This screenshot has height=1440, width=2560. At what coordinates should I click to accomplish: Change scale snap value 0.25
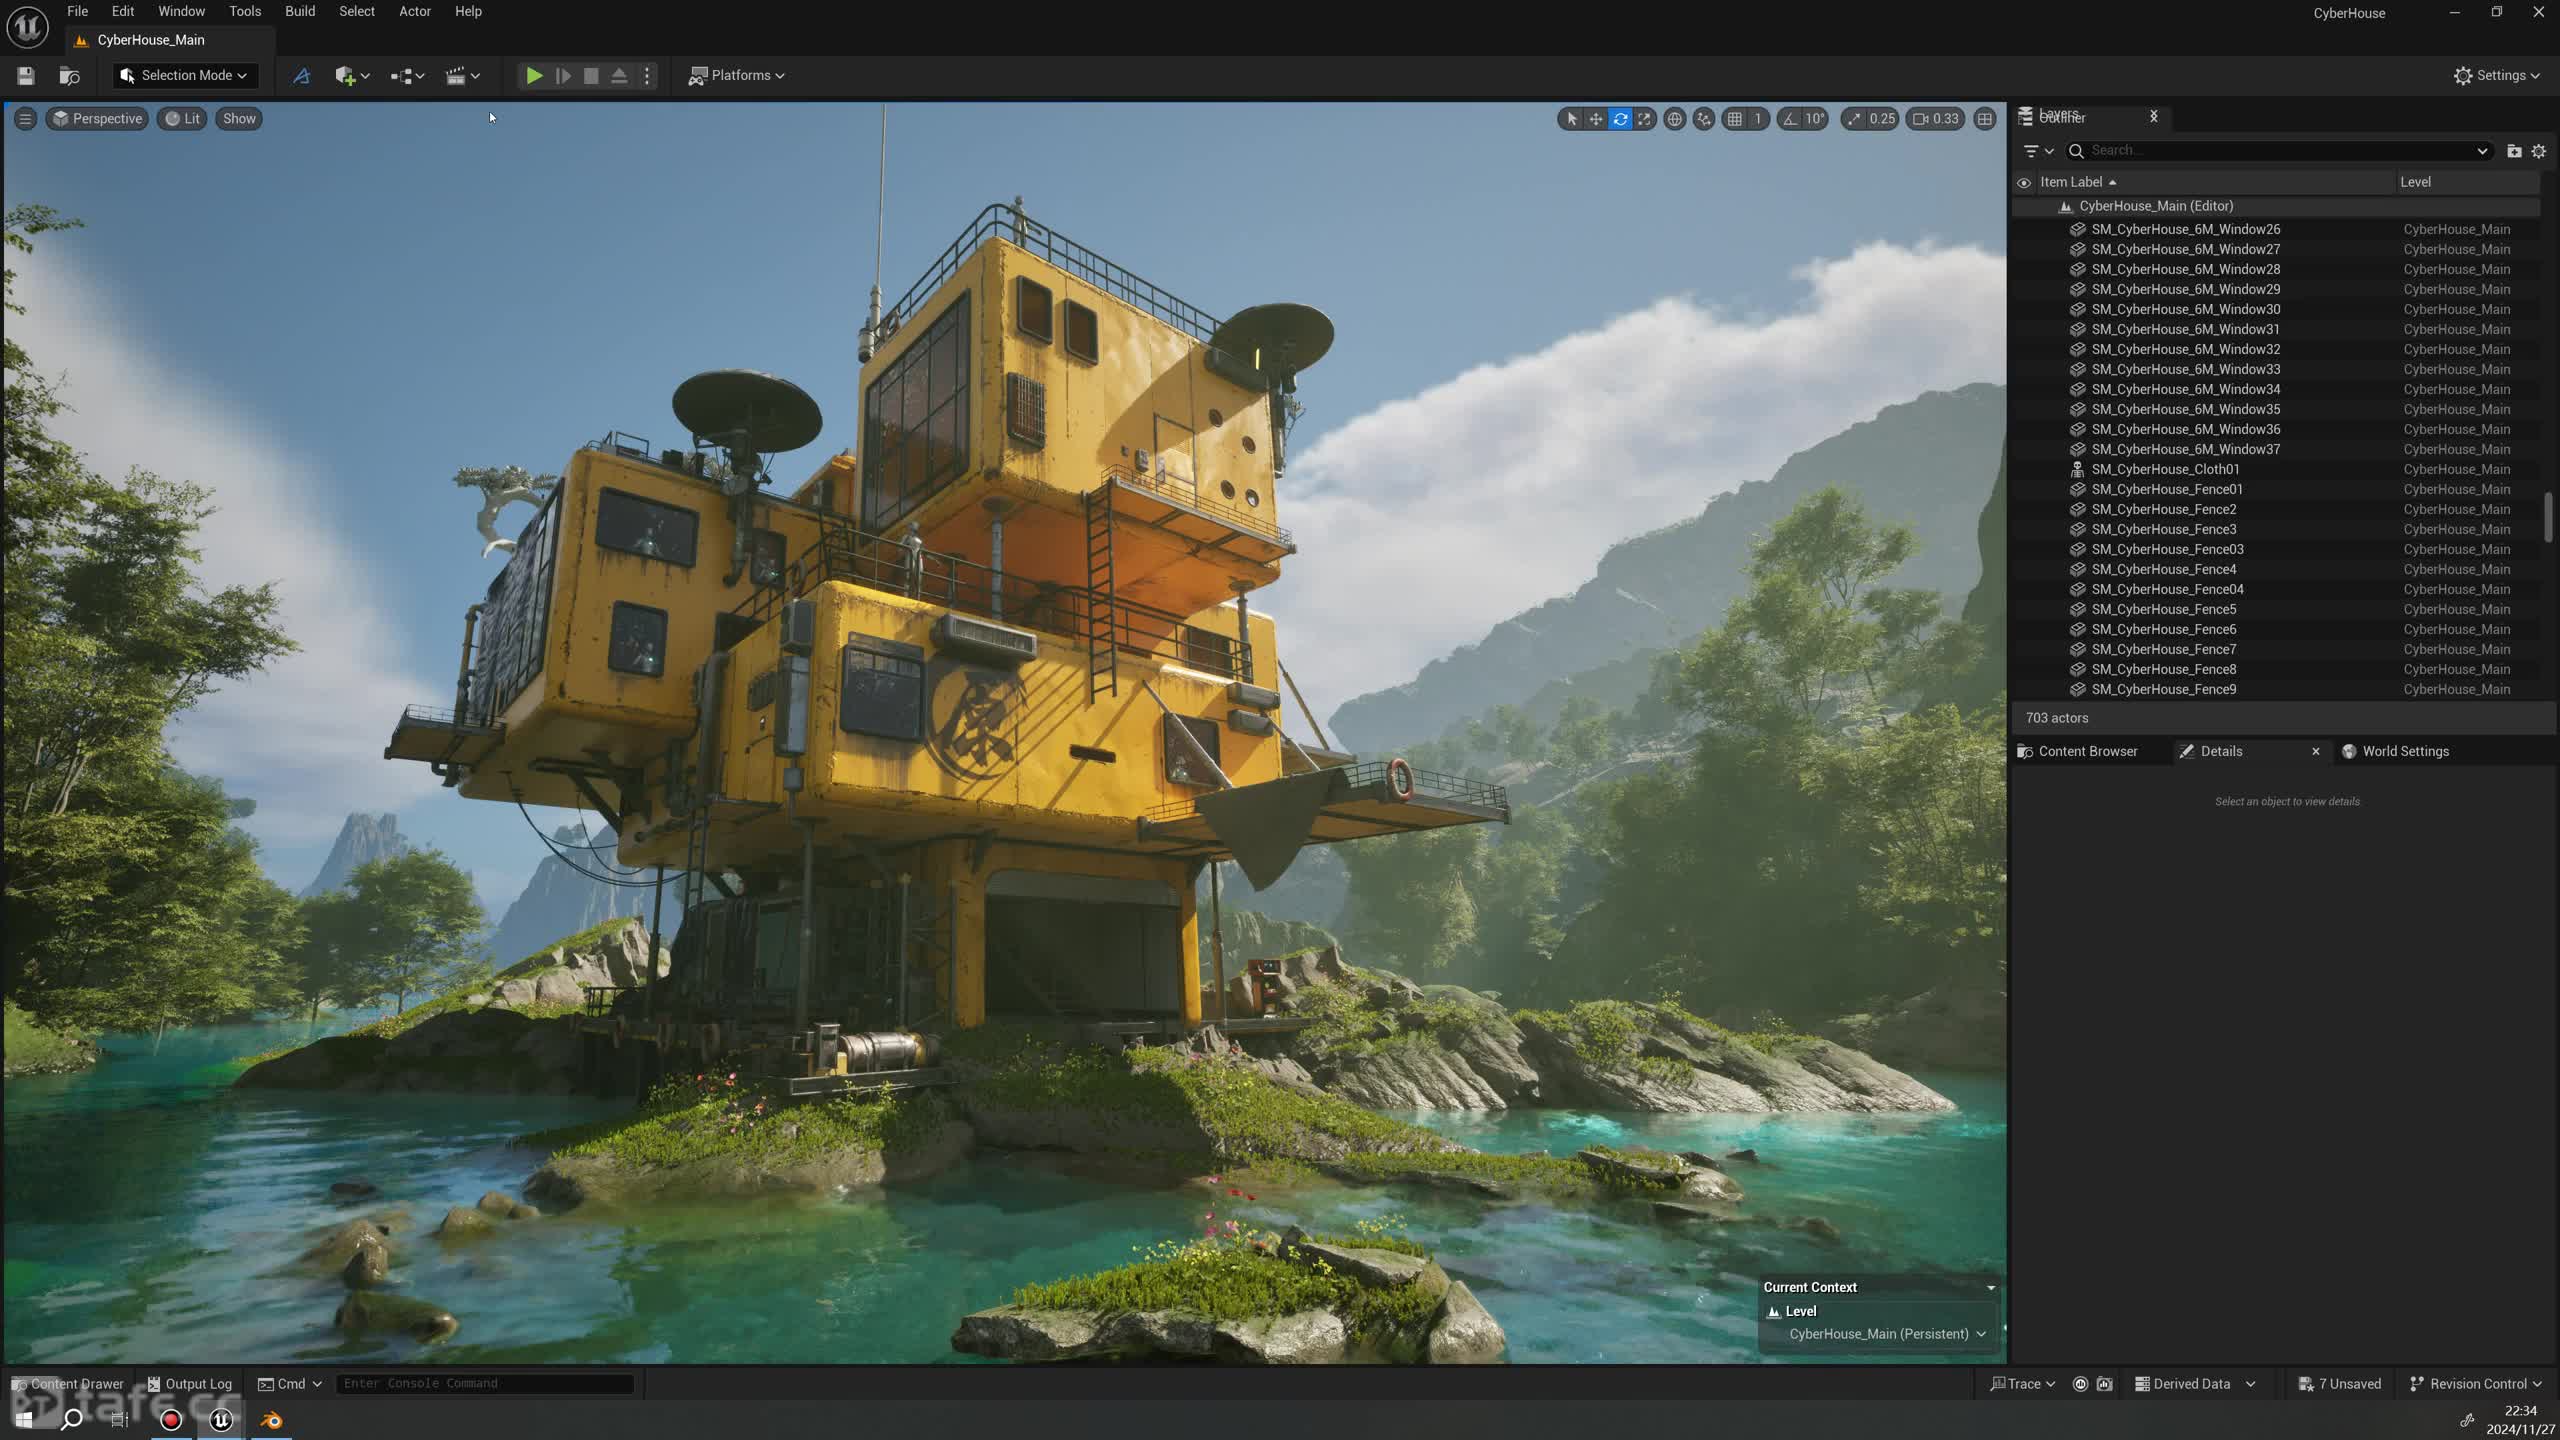point(1882,119)
